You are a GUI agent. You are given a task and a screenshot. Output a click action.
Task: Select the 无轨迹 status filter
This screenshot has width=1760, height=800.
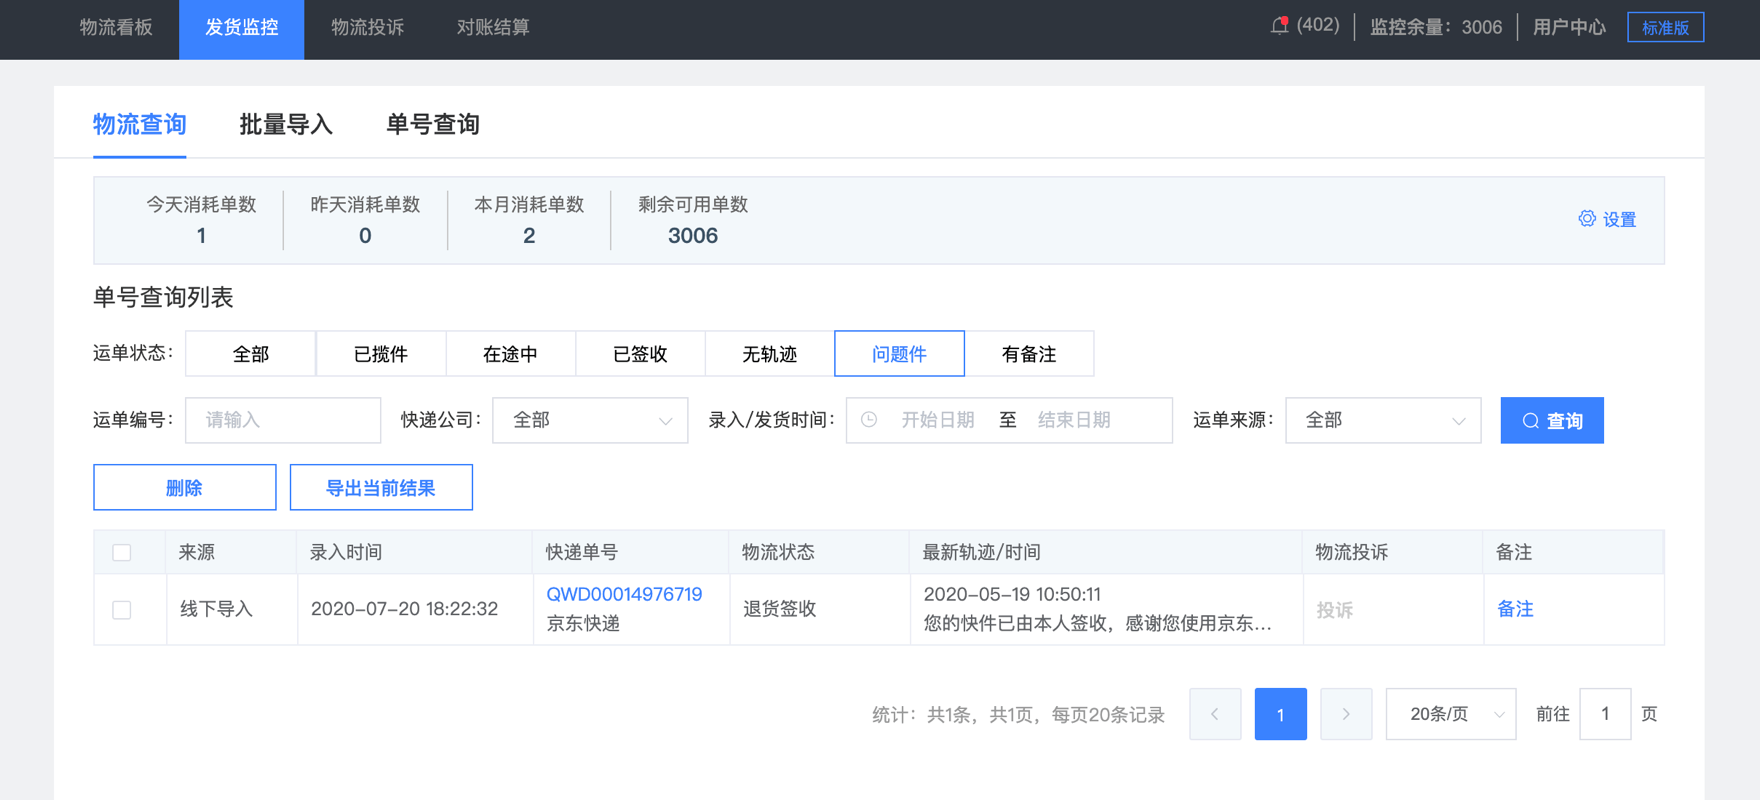770,354
